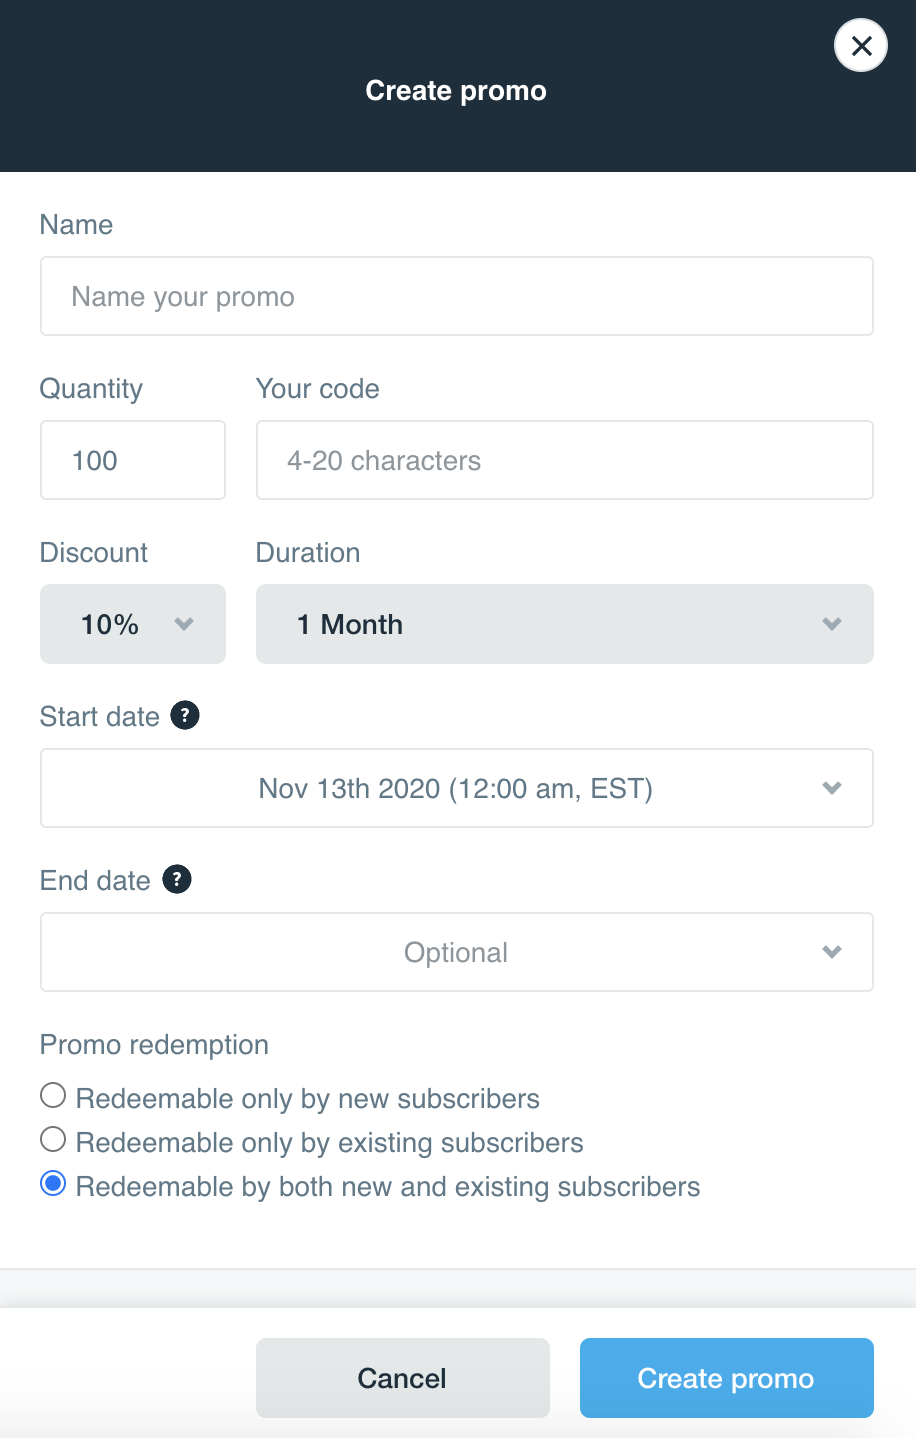This screenshot has width=916, height=1438.
Task: Open the Start date picker showing Nov 13th
Action: [456, 787]
